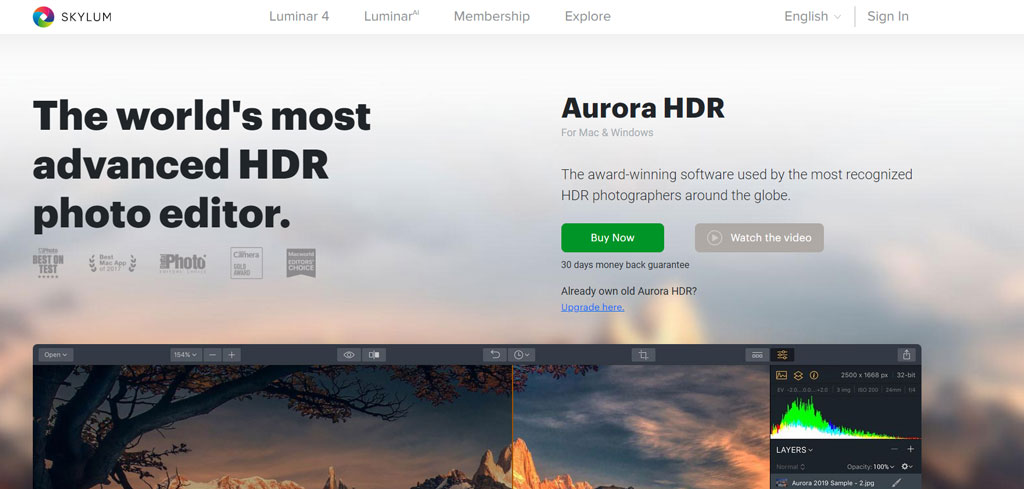The image size is (1024, 489).
Task: Select the Aurora 2019 Sample - 2.jpg layer
Action: click(846, 482)
